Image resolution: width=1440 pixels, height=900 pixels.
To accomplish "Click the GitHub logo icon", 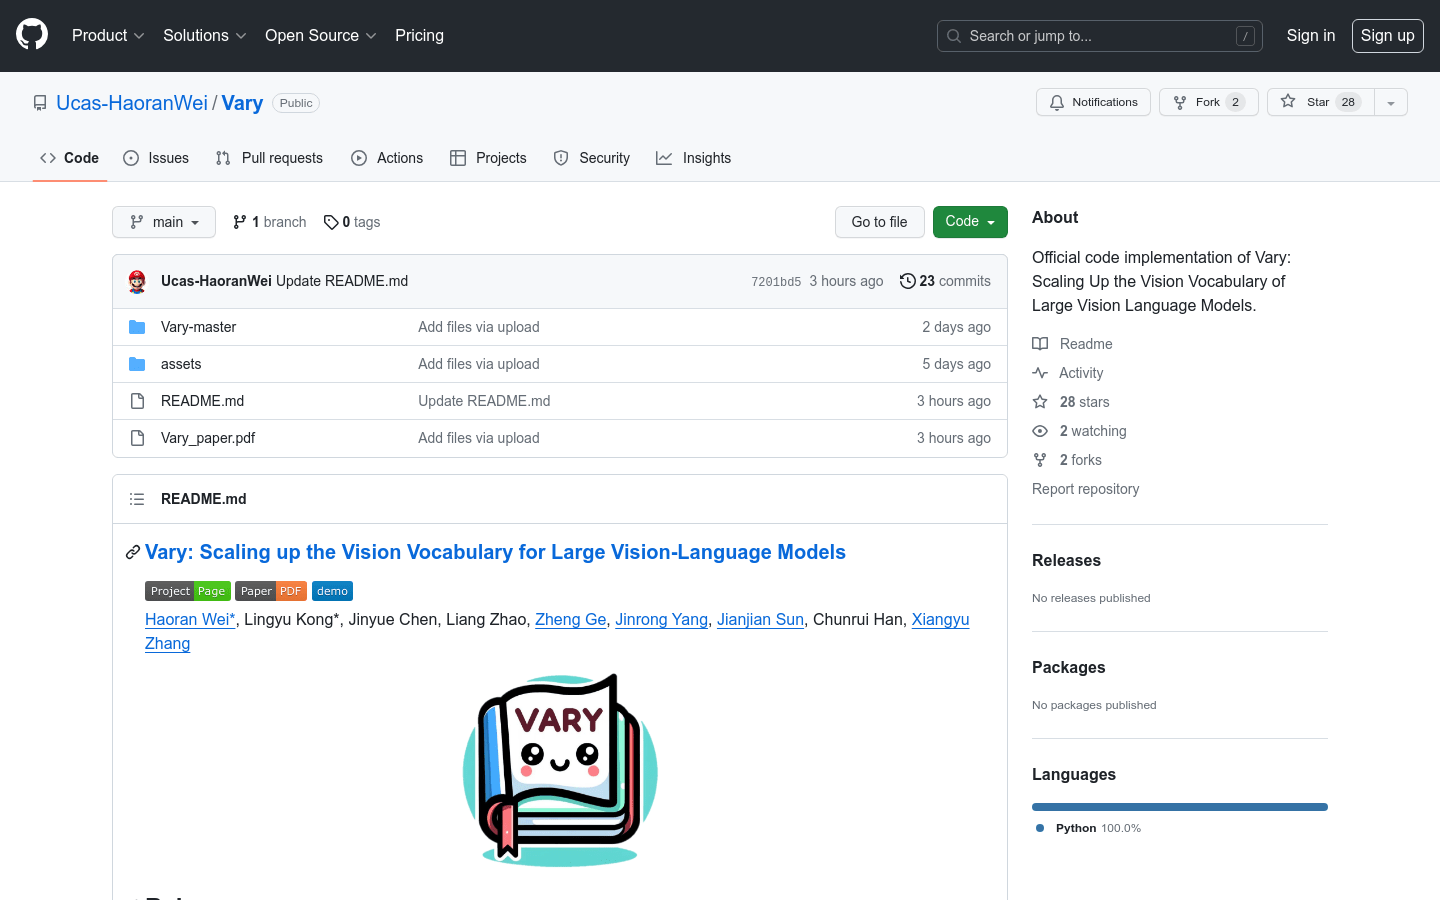I will tap(32, 35).
